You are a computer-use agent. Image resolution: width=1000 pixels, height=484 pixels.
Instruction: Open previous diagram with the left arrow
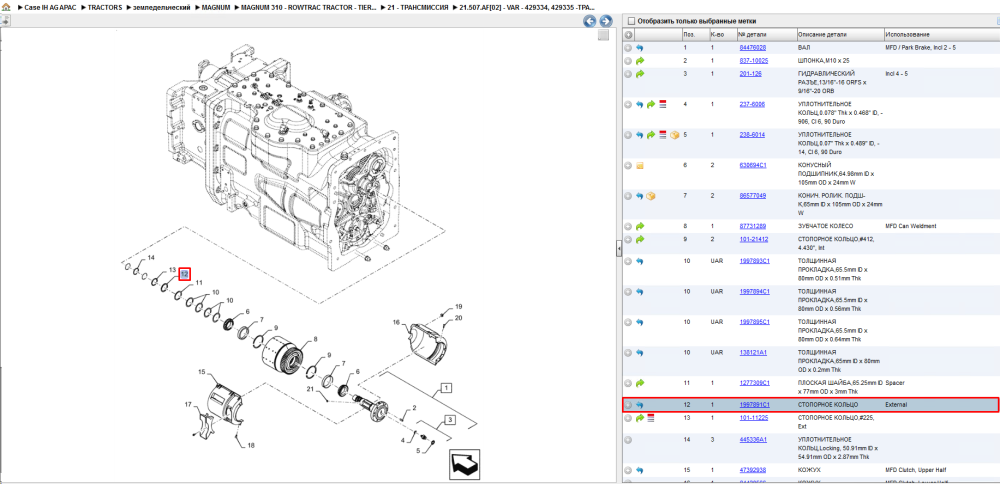[590, 21]
